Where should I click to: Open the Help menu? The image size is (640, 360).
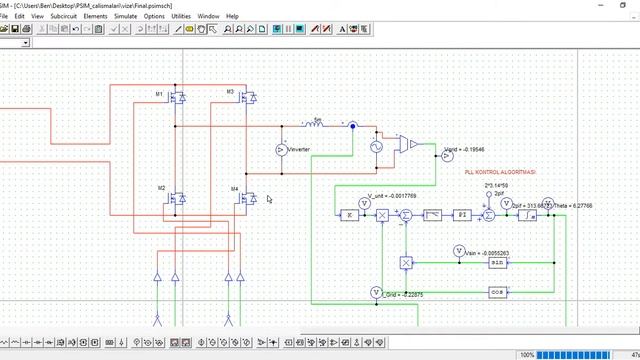tap(232, 16)
